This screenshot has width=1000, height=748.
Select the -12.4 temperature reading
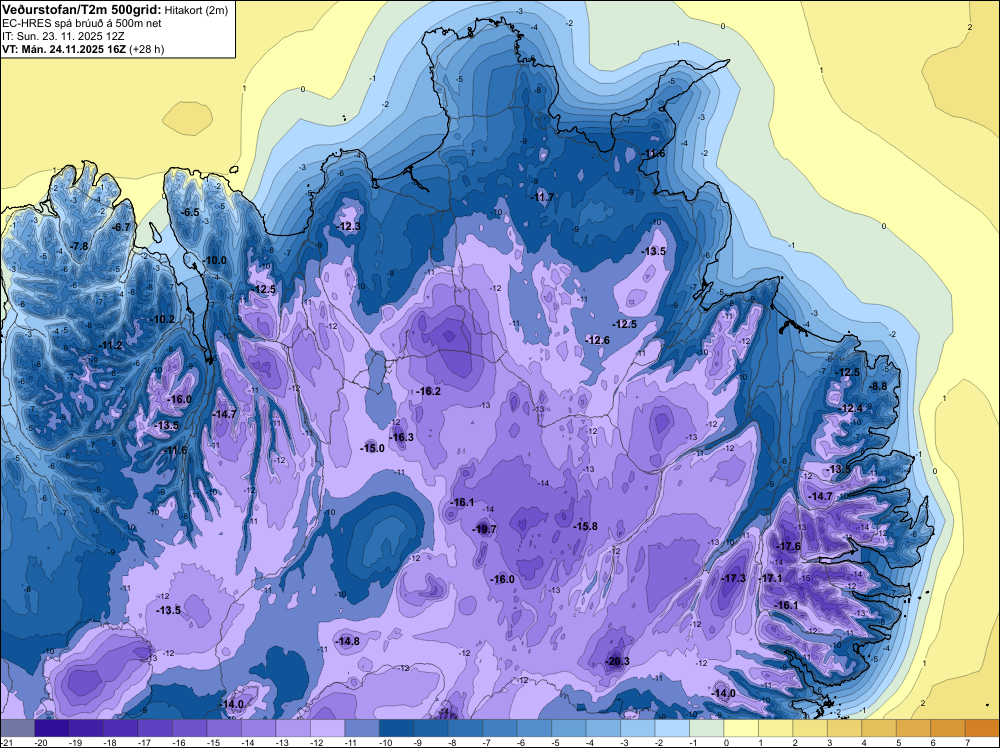[x=850, y=408]
